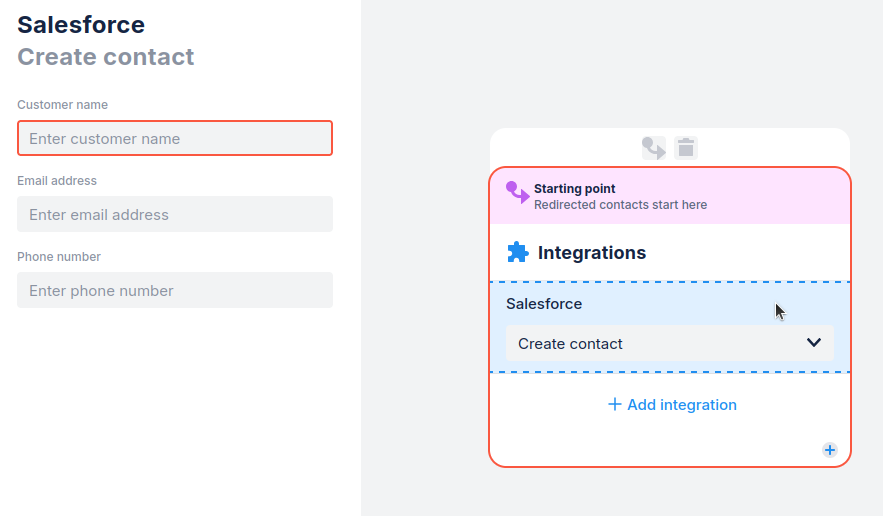Click the Add integration link
The height and width of the screenshot is (516, 883).
(x=671, y=405)
